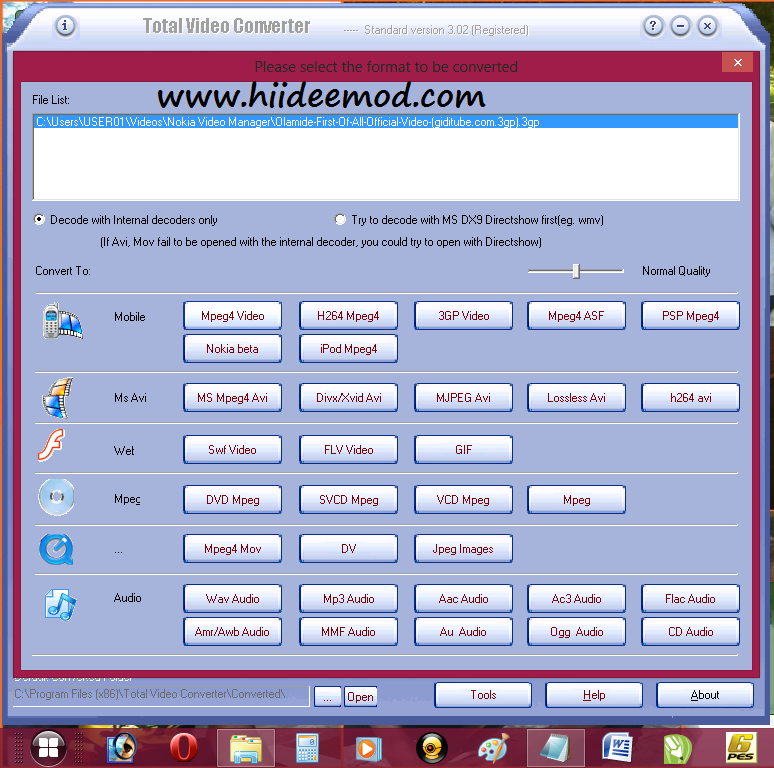
Task: Choose GIF output format
Action: tap(464, 450)
